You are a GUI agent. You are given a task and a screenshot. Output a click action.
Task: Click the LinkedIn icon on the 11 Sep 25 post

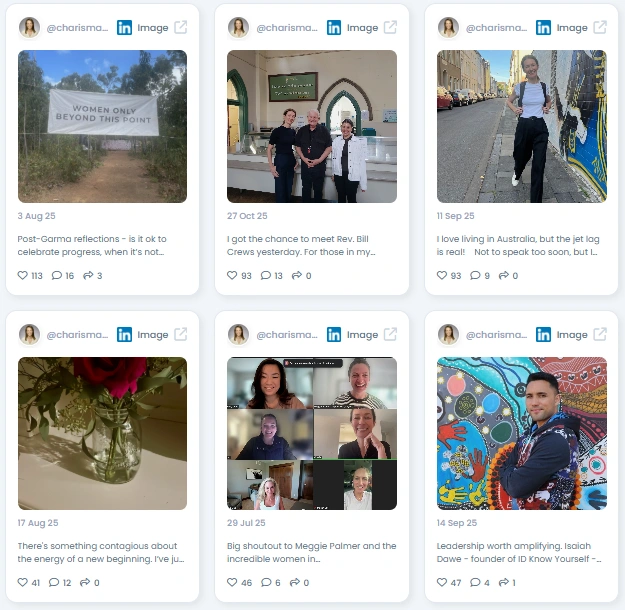pyautogui.click(x=543, y=28)
